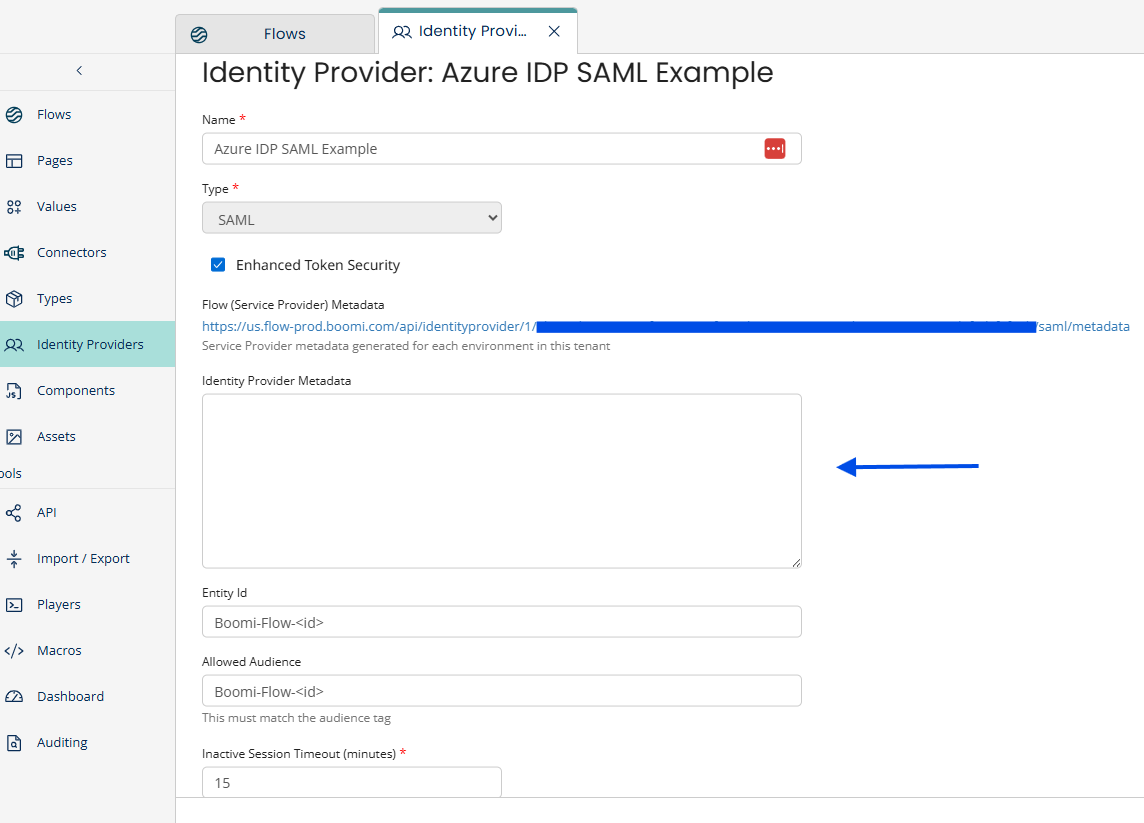This screenshot has height=823, width=1144.
Task: Select the Identity Providers tab
Action: point(470,31)
